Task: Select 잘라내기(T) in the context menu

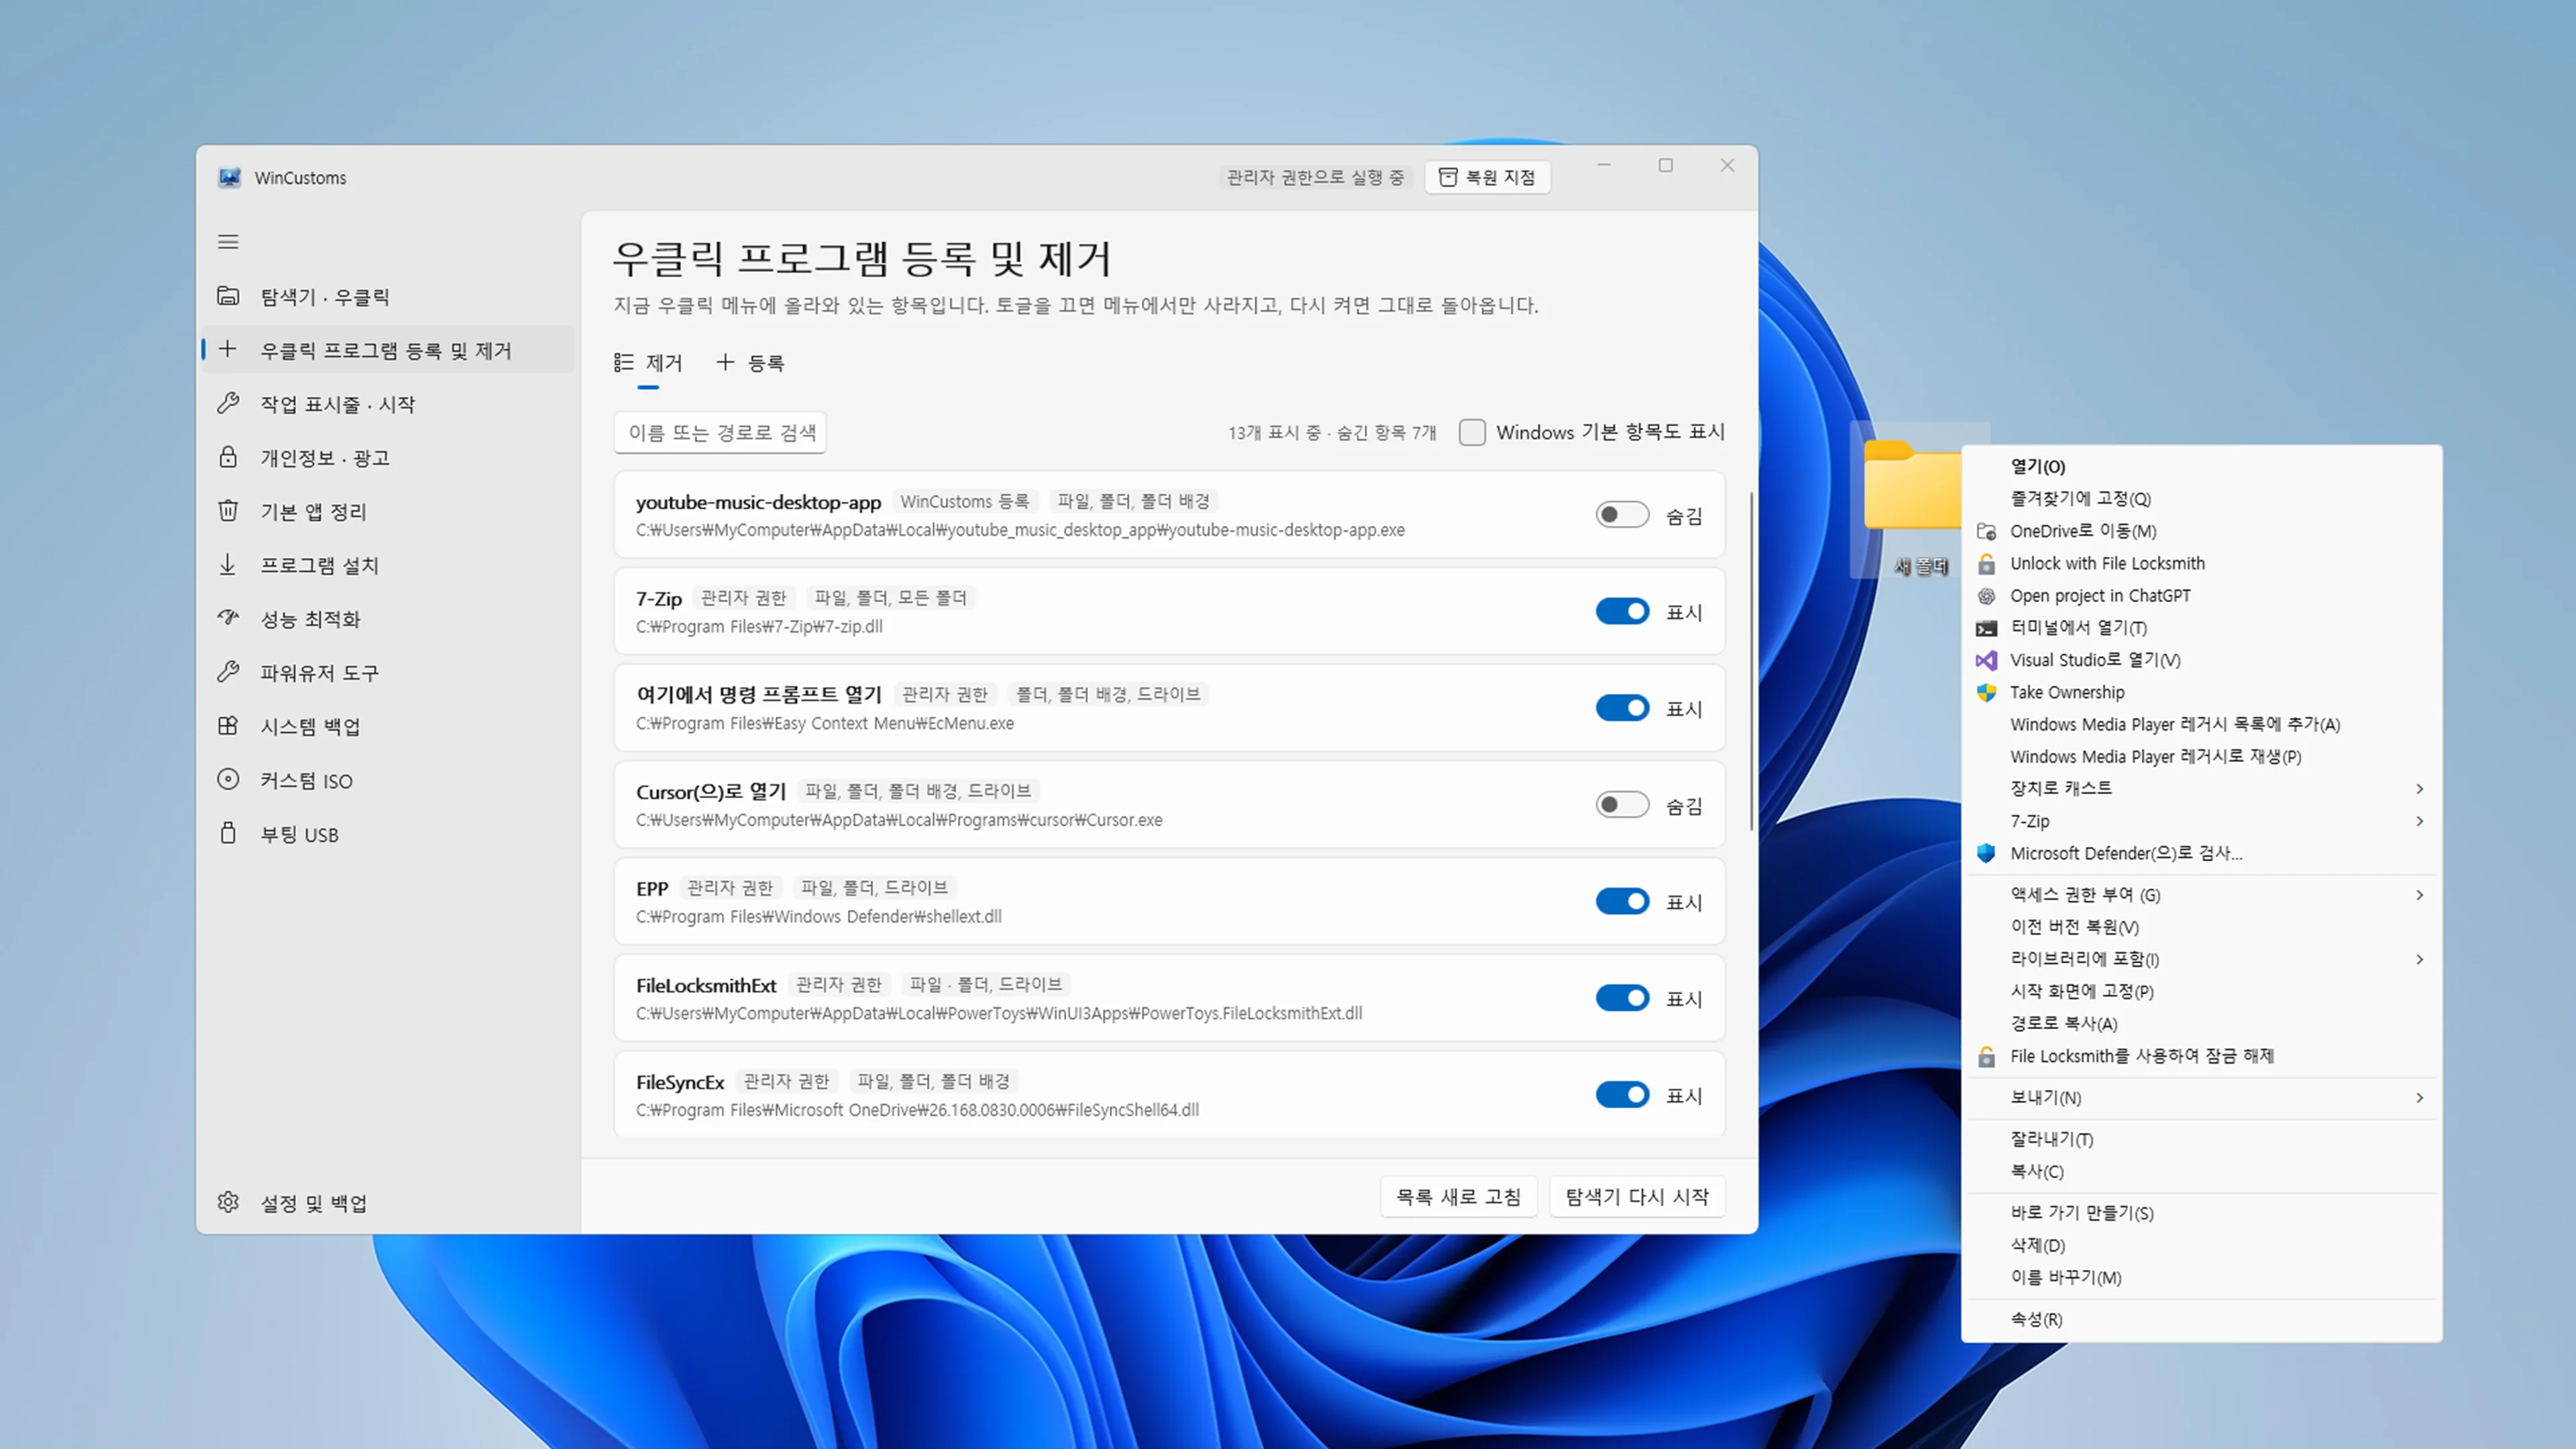Action: point(2202,1139)
